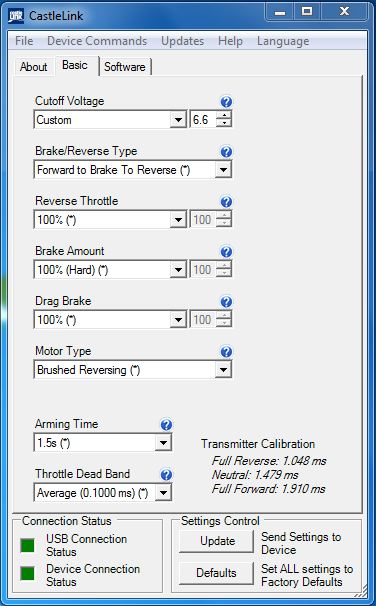Open the Motor Type help icon
This screenshot has height=606, width=376.
[x=226, y=351]
